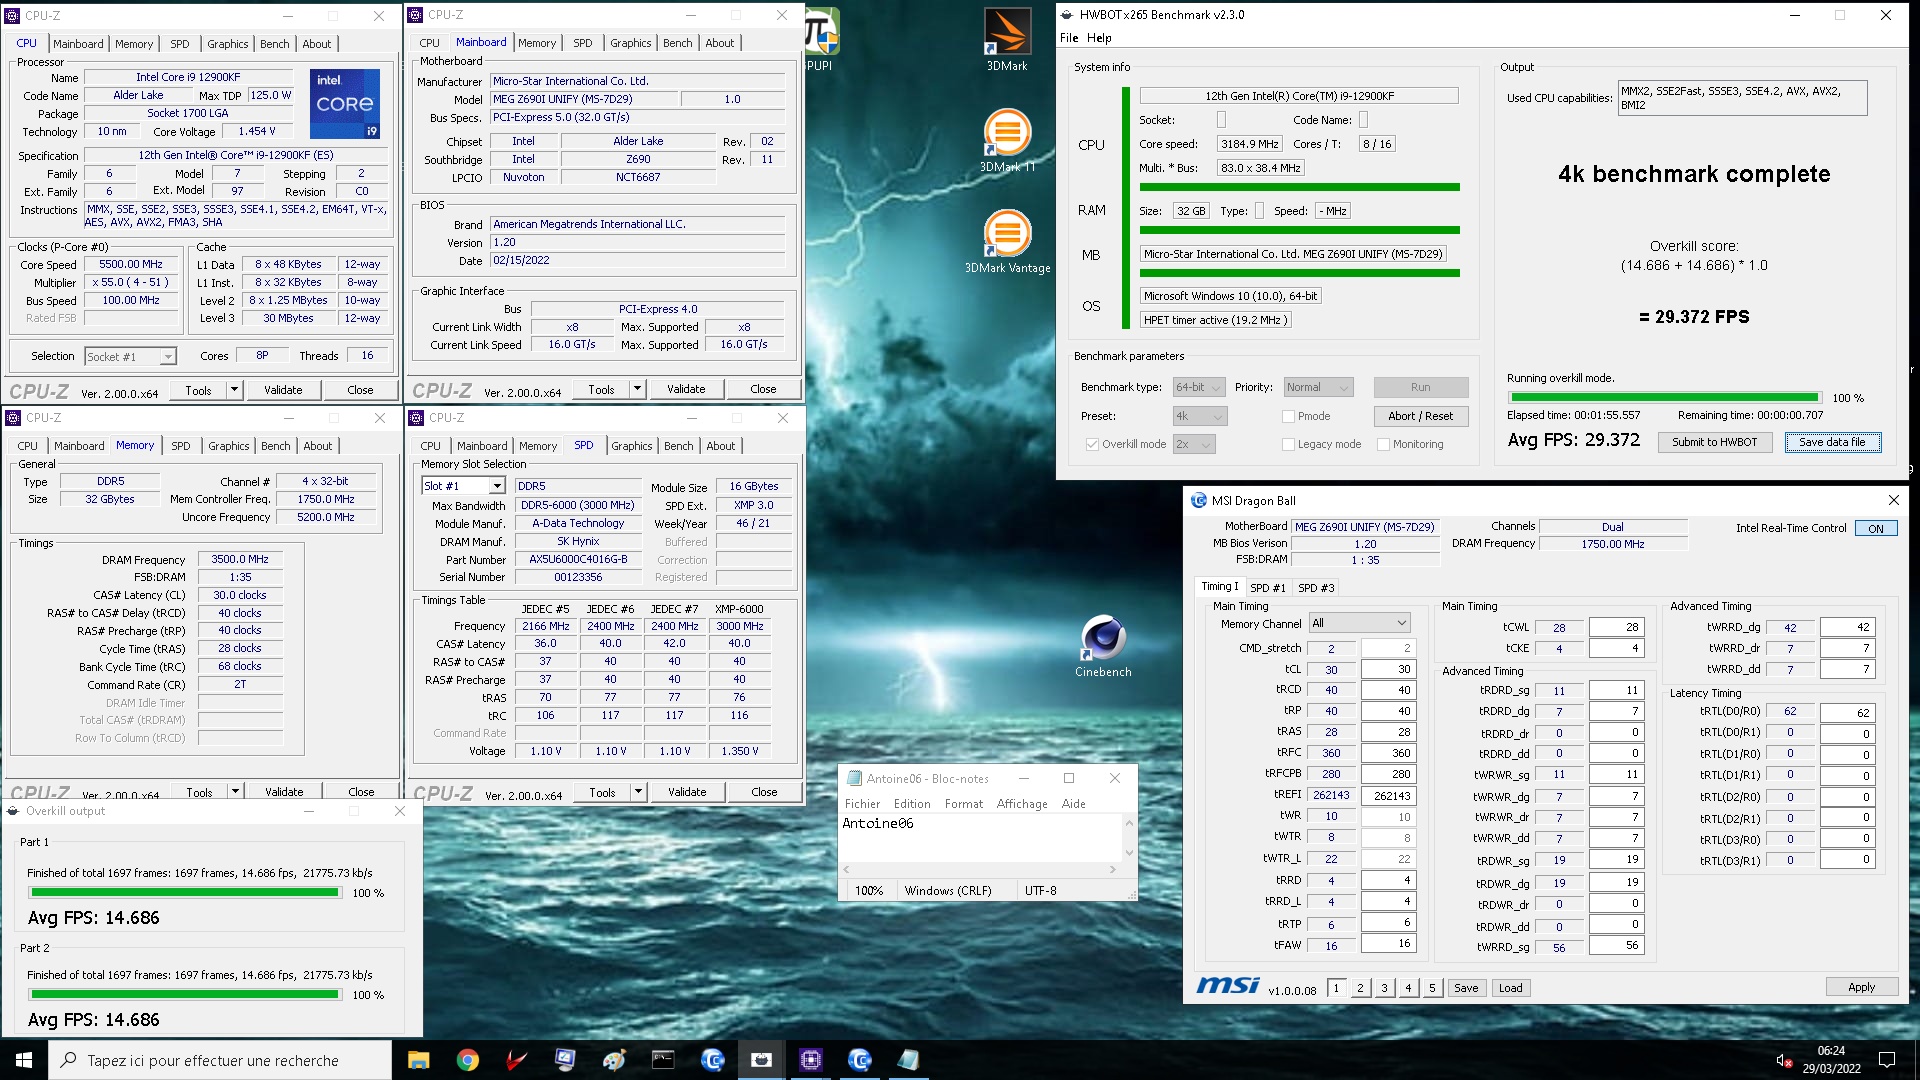Enable Monitoring checkbox

pyautogui.click(x=1383, y=444)
